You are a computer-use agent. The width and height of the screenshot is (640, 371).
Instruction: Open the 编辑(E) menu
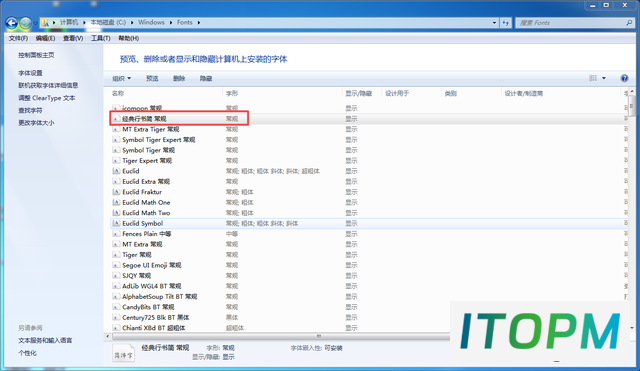coord(45,38)
